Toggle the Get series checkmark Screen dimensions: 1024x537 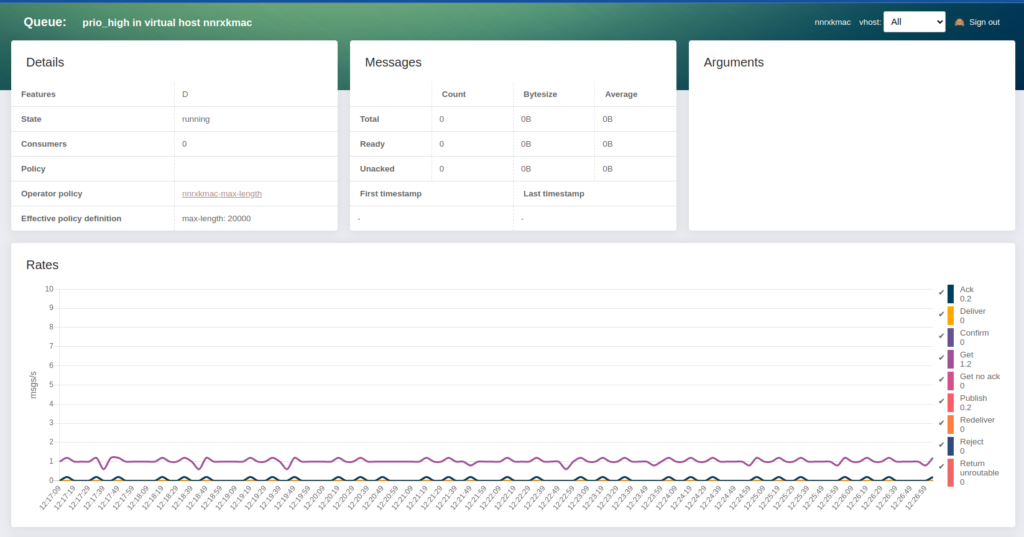(941, 358)
